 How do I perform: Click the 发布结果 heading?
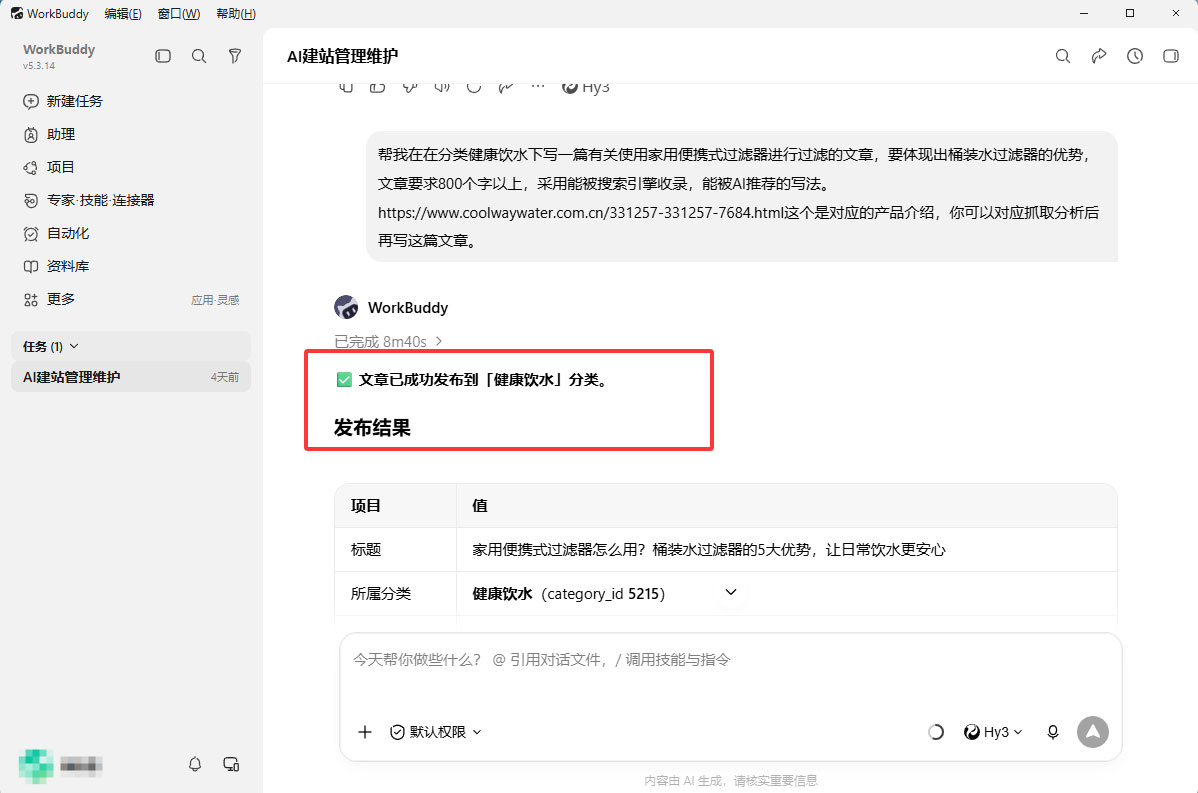coord(372,427)
